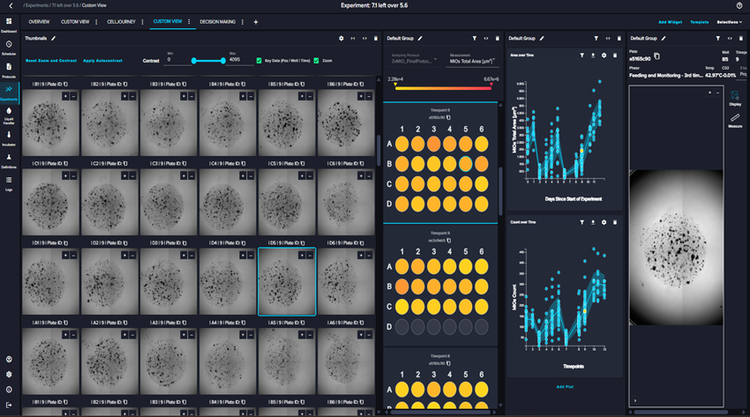
Task: Switch to the first Custom View tab
Action: (75, 22)
